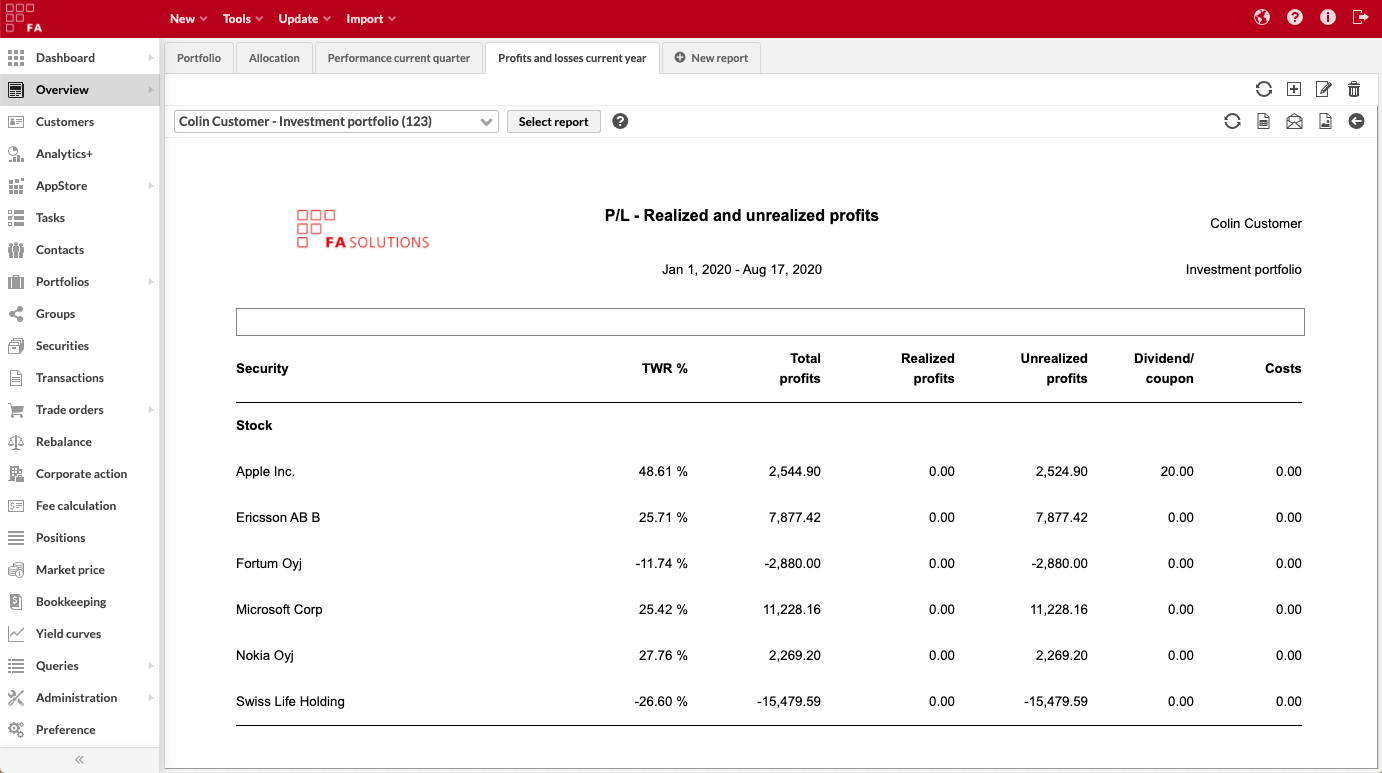Click the trash can delete icon
Image resolution: width=1382 pixels, height=773 pixels.
1354,89
